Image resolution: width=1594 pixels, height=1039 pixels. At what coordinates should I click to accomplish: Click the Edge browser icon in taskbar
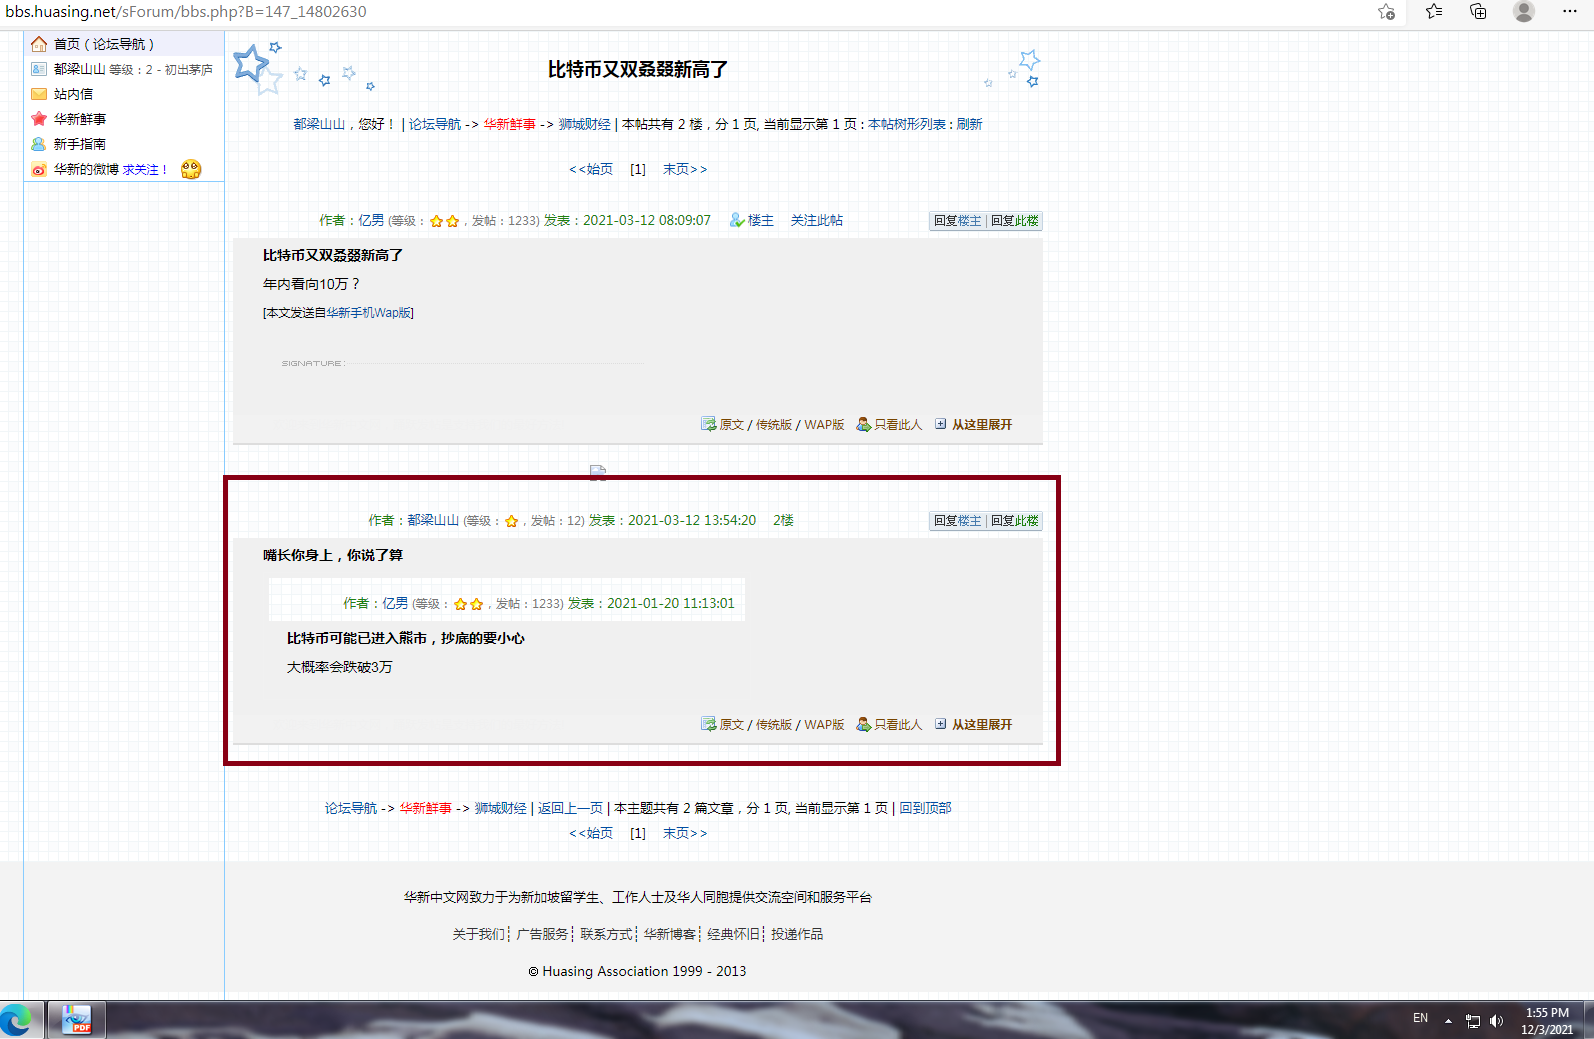17,1019
